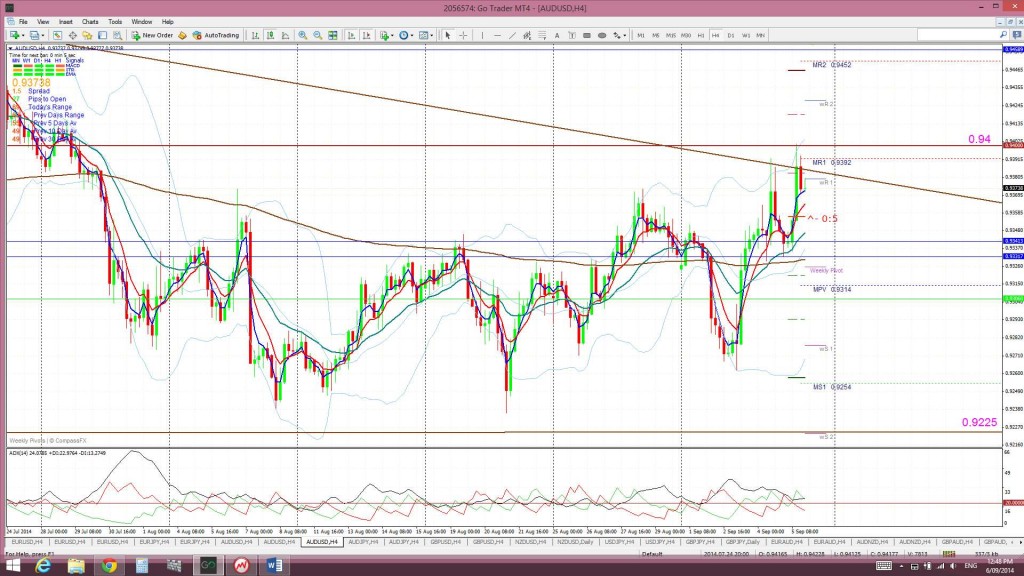Viewport: 1024px width, 576px height.
Task: Open the Periodicity clock dropdown
Action: [x=406, y=35]
